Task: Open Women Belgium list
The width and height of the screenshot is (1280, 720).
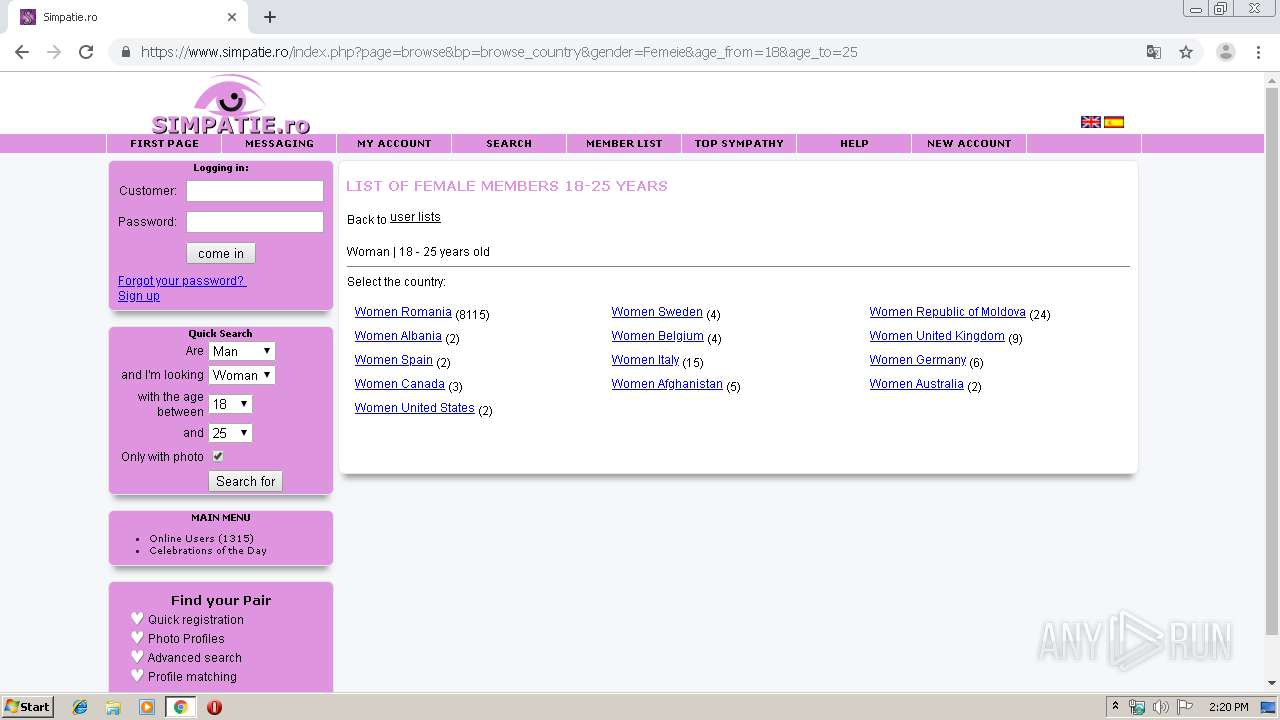Action: (x=657, y=336)
